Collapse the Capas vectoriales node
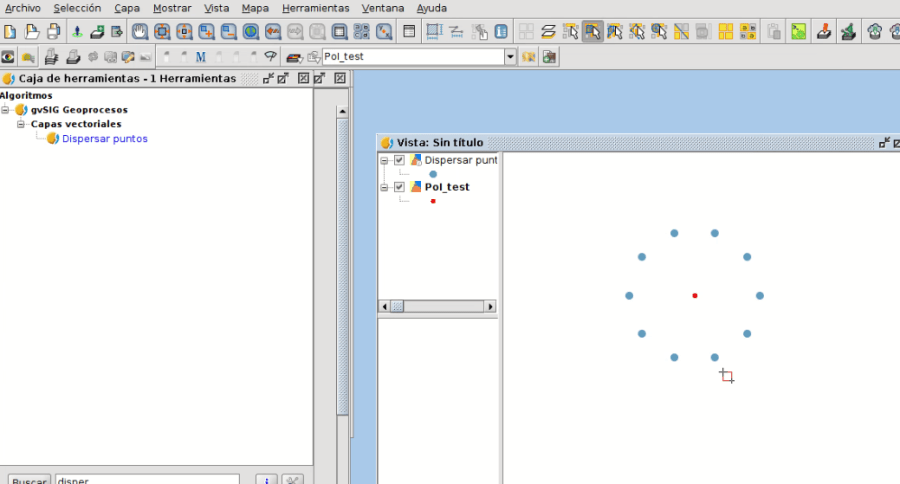Image resolution: width=900 pixels, height=484 pixels. click(x=20, y=124)
